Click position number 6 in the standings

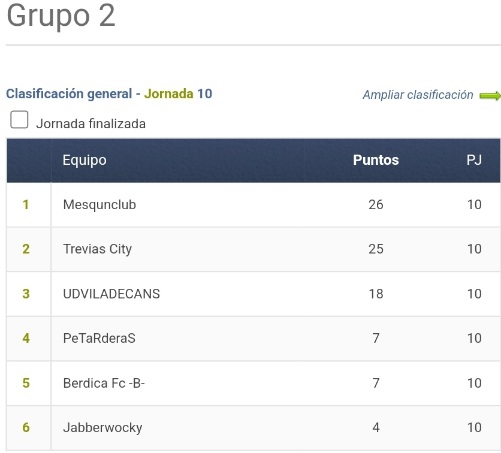click(x=26, y=428)
